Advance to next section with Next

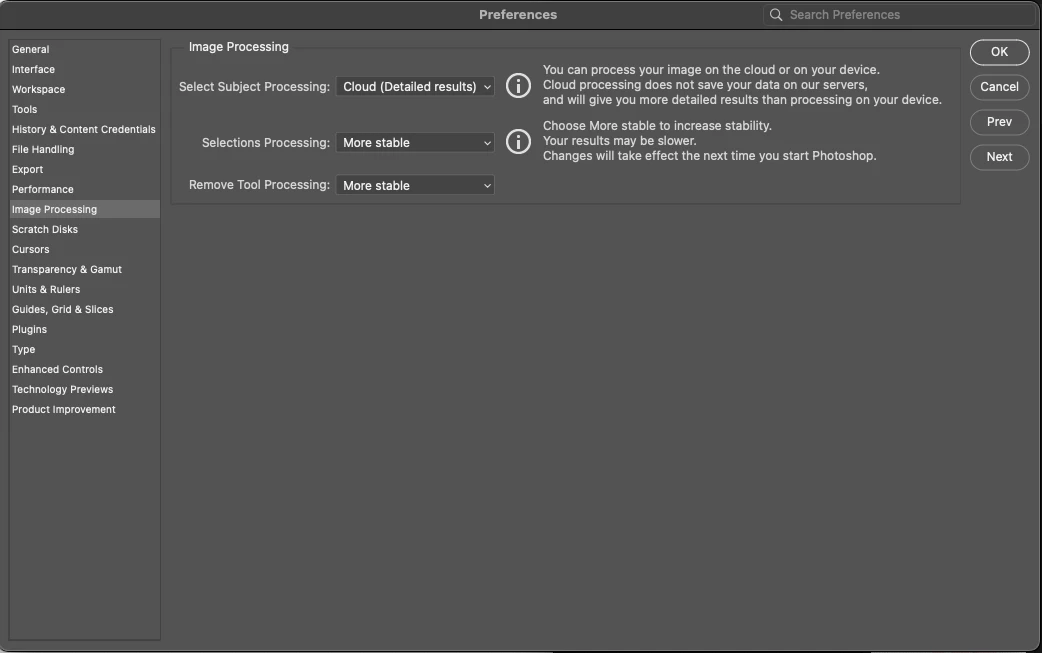coord(999,157)
